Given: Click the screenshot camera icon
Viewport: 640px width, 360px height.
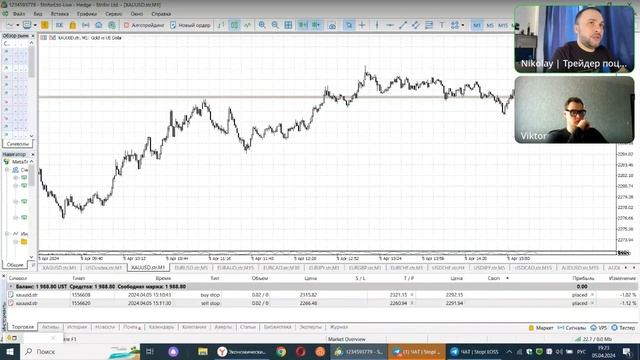Looking at the screenshot, I should (332, 25).
